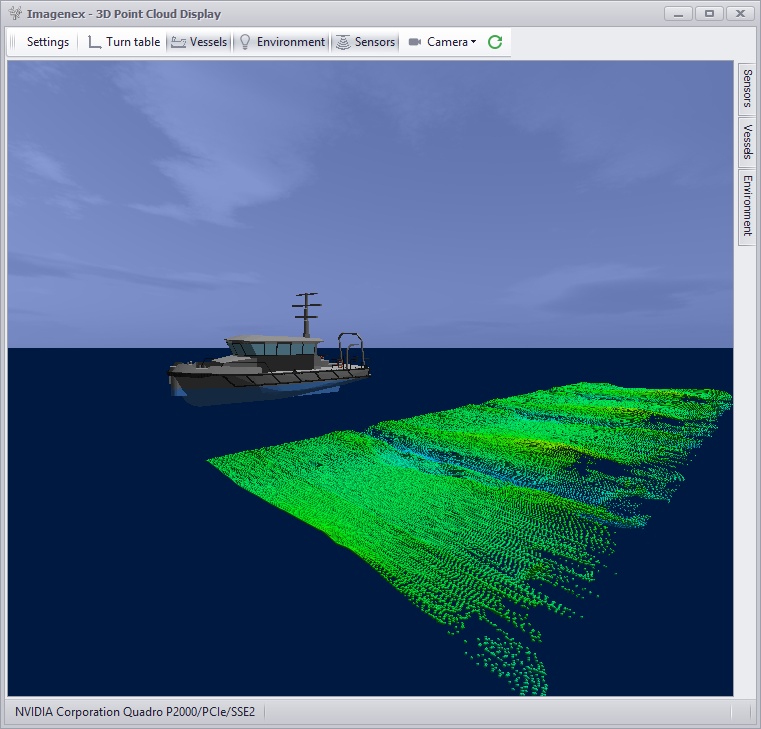Open Settings from the toolbar
Image resolution: width=761 pixels, height=729 pixels.
(47, 42)
